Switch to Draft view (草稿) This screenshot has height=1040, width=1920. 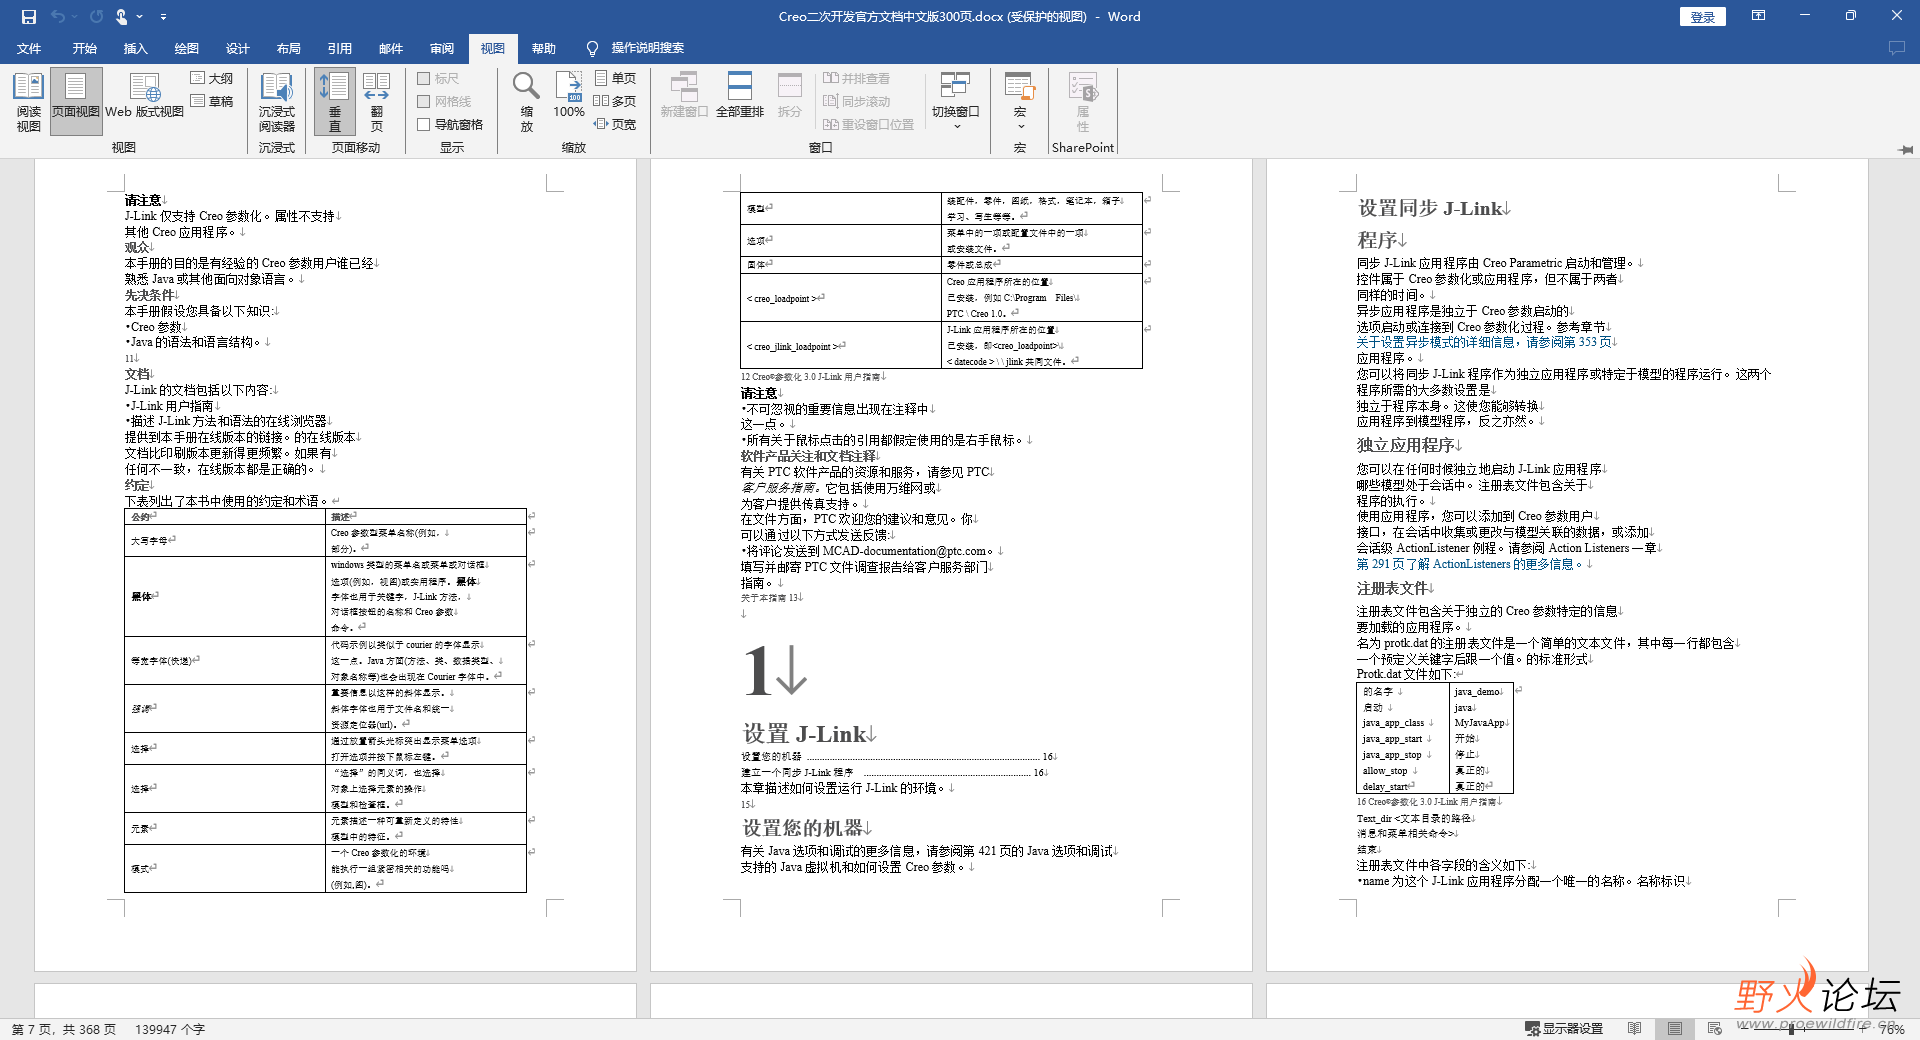click(212, 101)
